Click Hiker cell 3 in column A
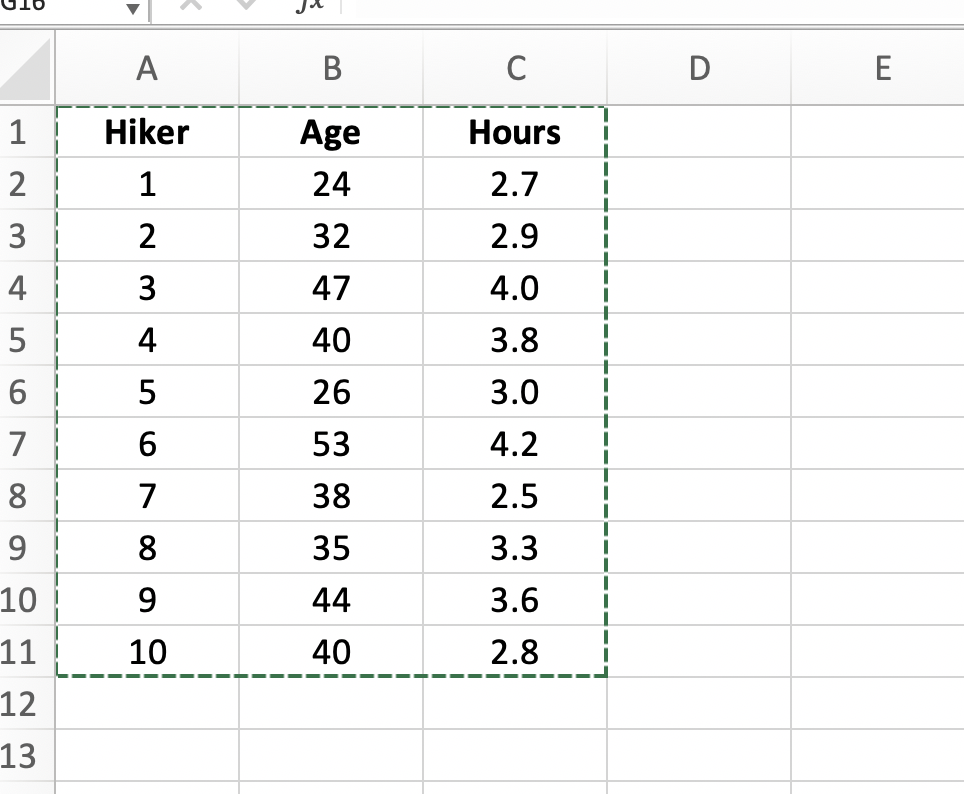 147,288
